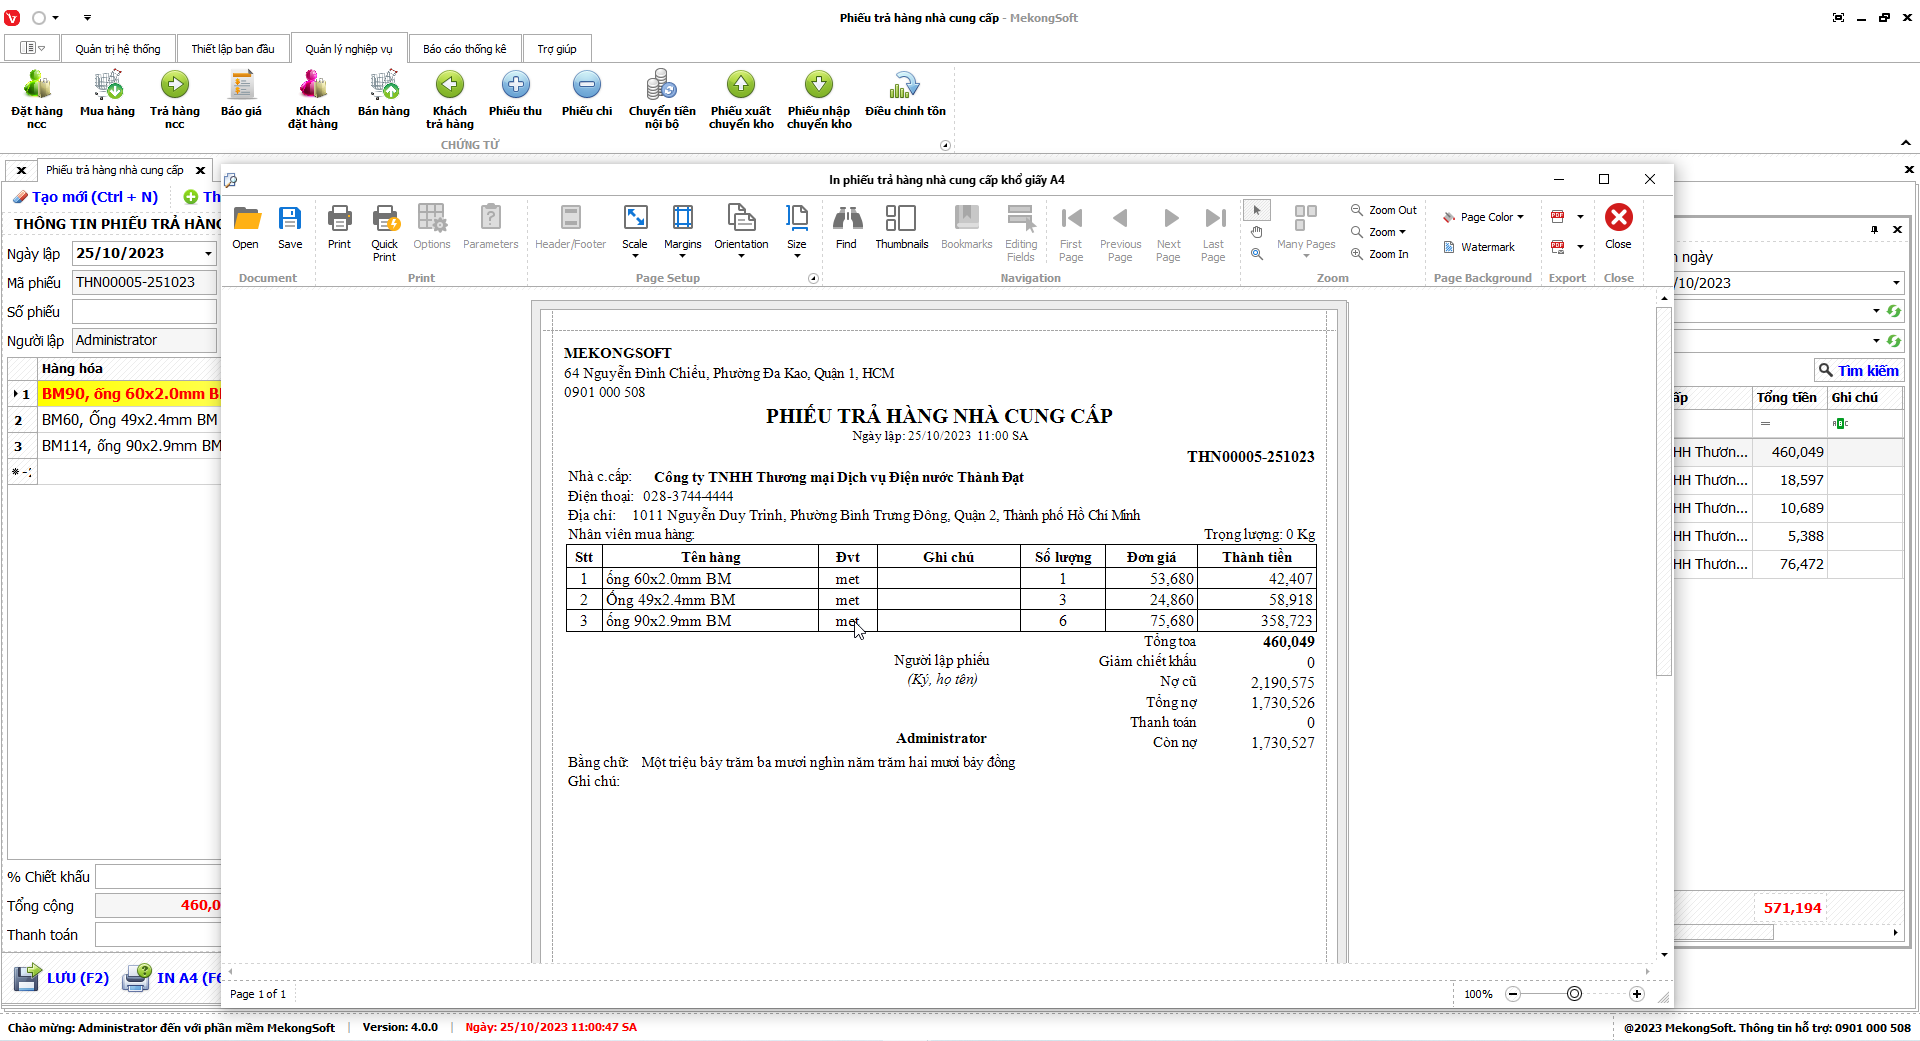Click the % Chiết khấu input field
The height and width of the screenshot is (1041, 1920).
(x=158, y=877)
